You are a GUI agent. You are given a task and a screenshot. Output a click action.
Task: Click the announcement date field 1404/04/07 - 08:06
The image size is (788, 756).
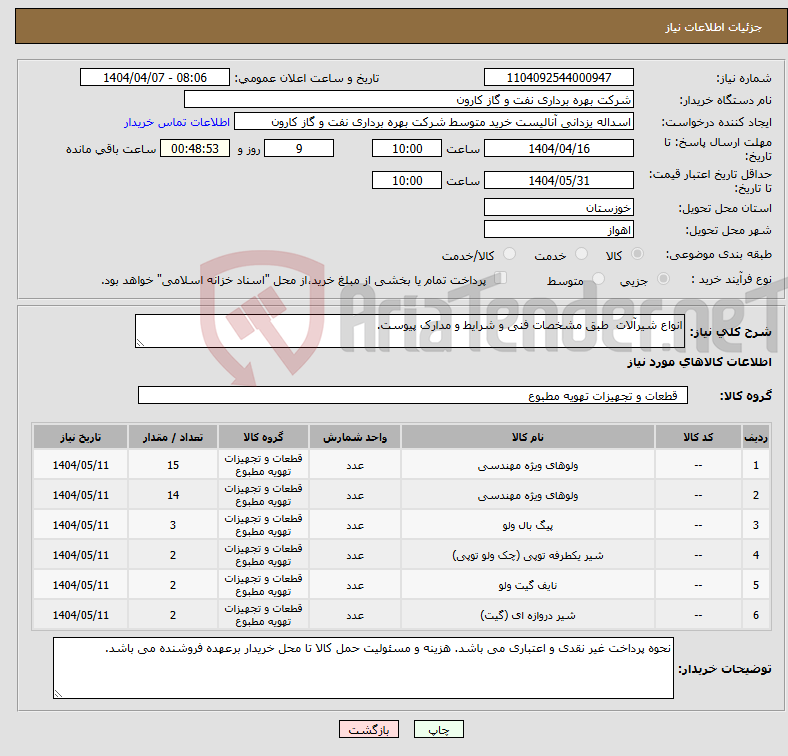tap(155, 78)
